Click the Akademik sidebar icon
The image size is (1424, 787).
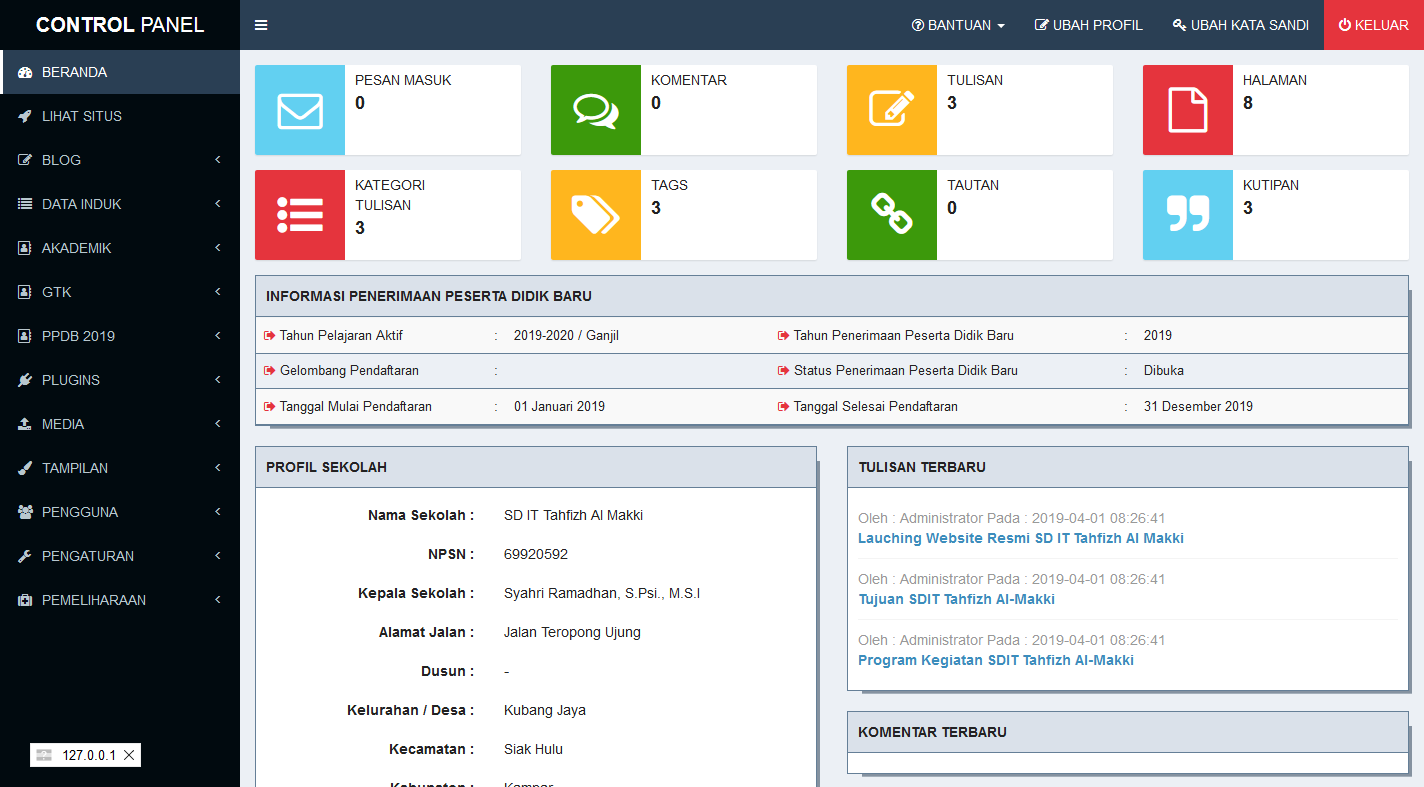click(x=25, y=248)
